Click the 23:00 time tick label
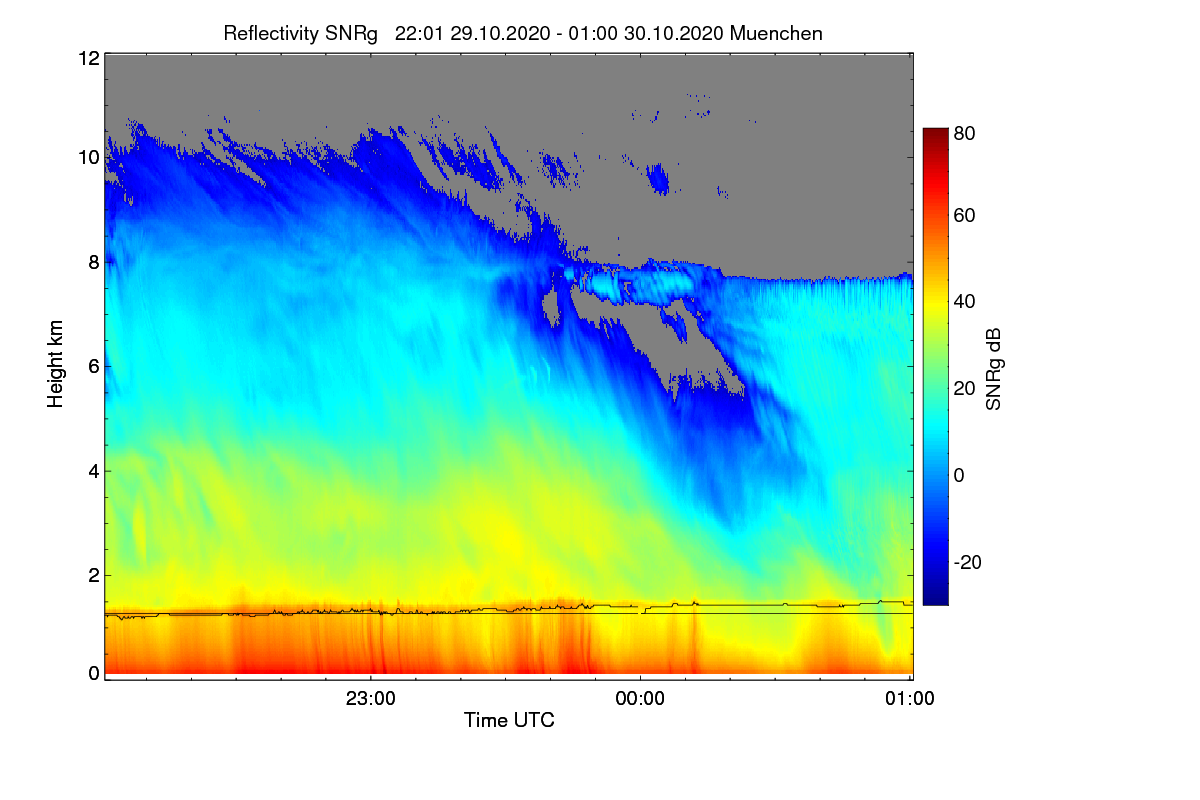 (x=371, y=699)
